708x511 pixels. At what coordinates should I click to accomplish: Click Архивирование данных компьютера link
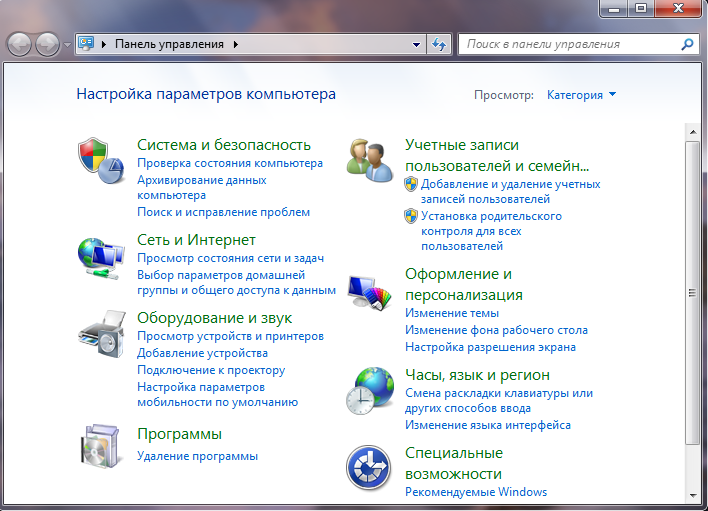pos(202,187)
